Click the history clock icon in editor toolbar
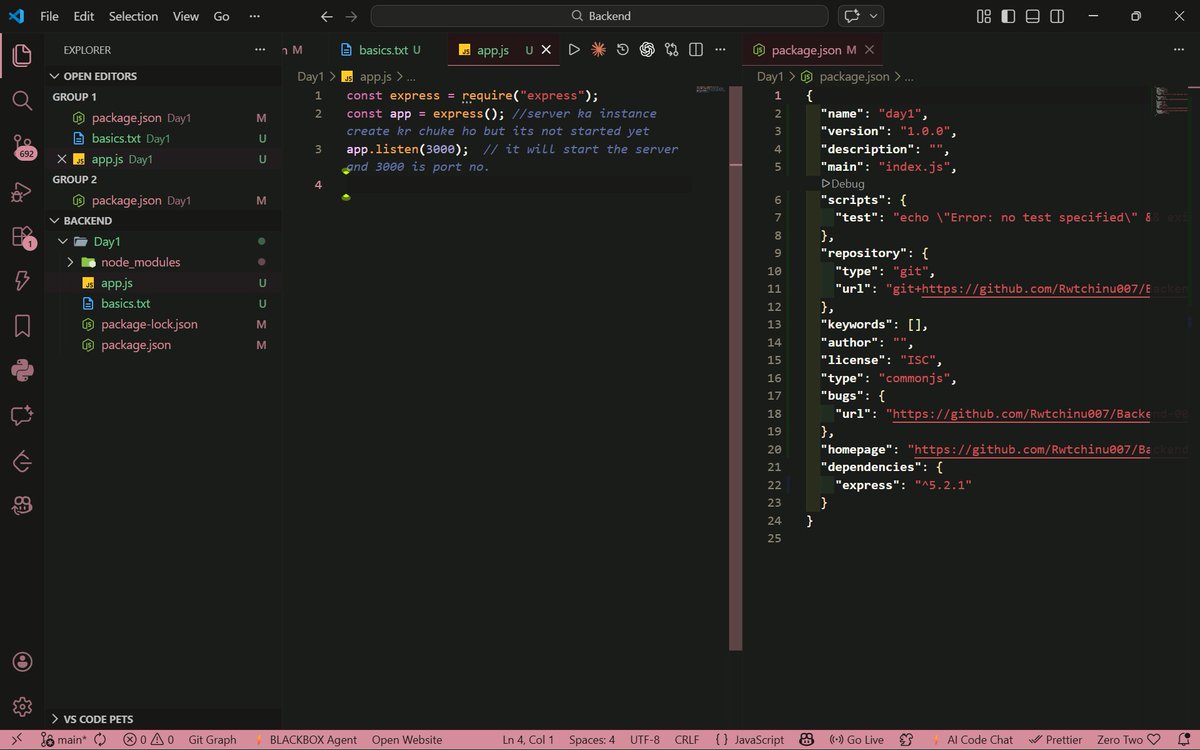This screenshot has width=1200, height=750. pyautogui.click(x=623, y=49)
